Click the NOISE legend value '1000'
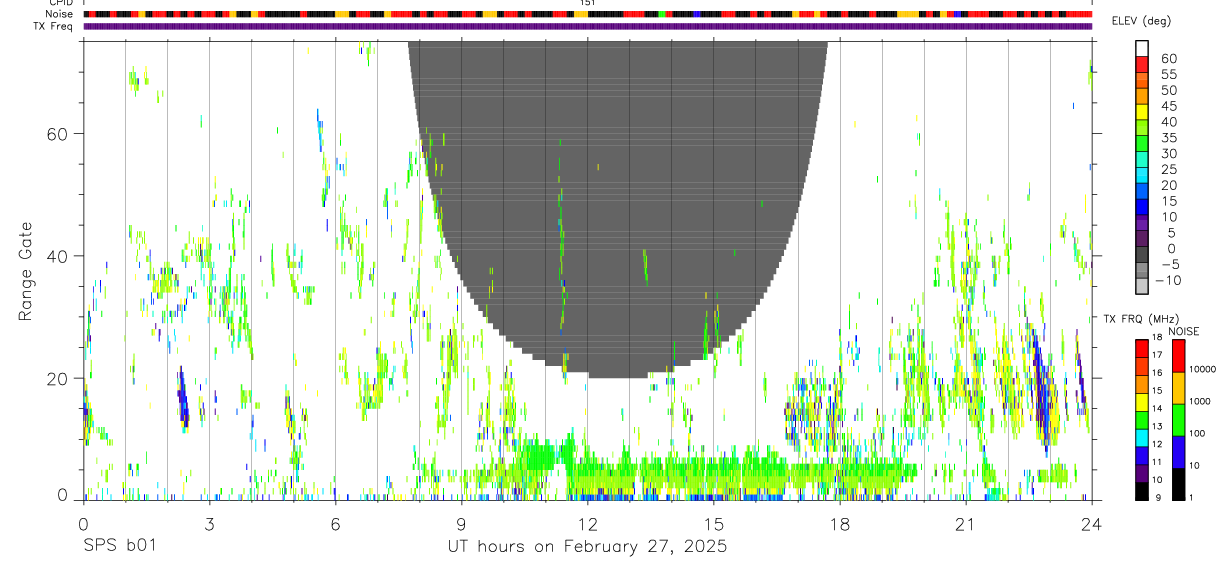 (x=1201, y=401)
